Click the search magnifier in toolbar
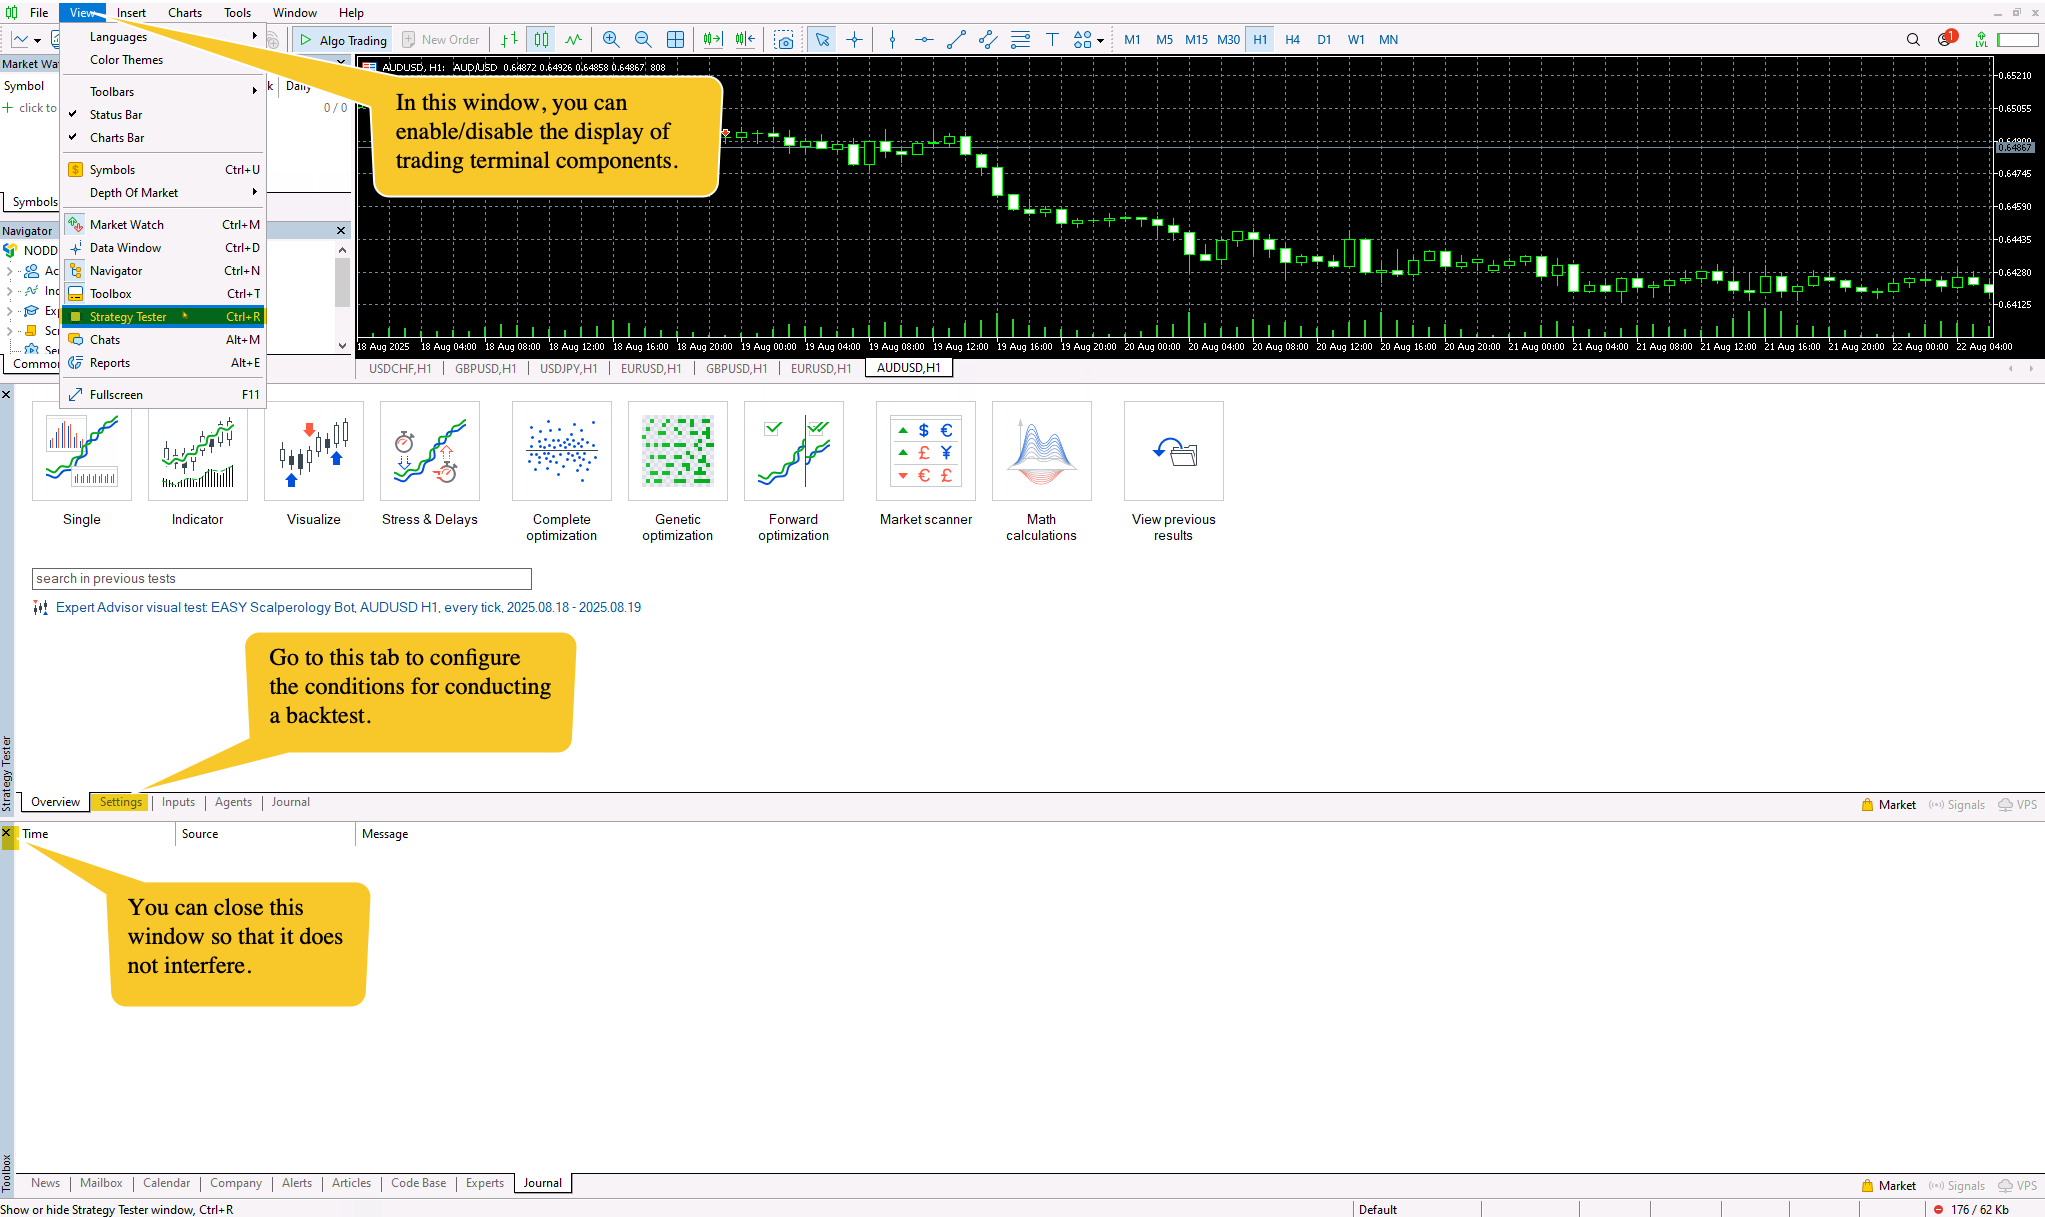This screenshot has height=1217, width=2045. [1912, 40]
